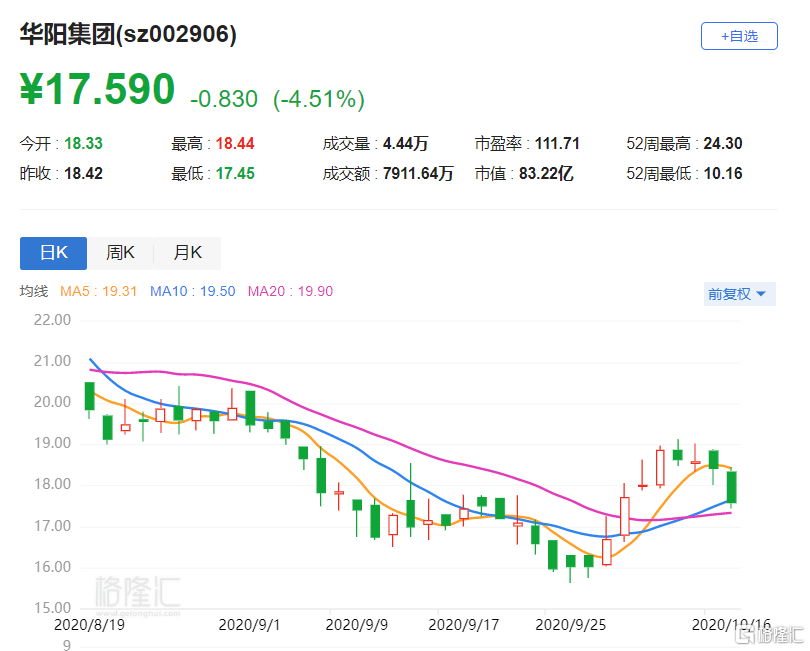Select the 日K daily chart tab
Screen dimensions: 810x651
53,253
